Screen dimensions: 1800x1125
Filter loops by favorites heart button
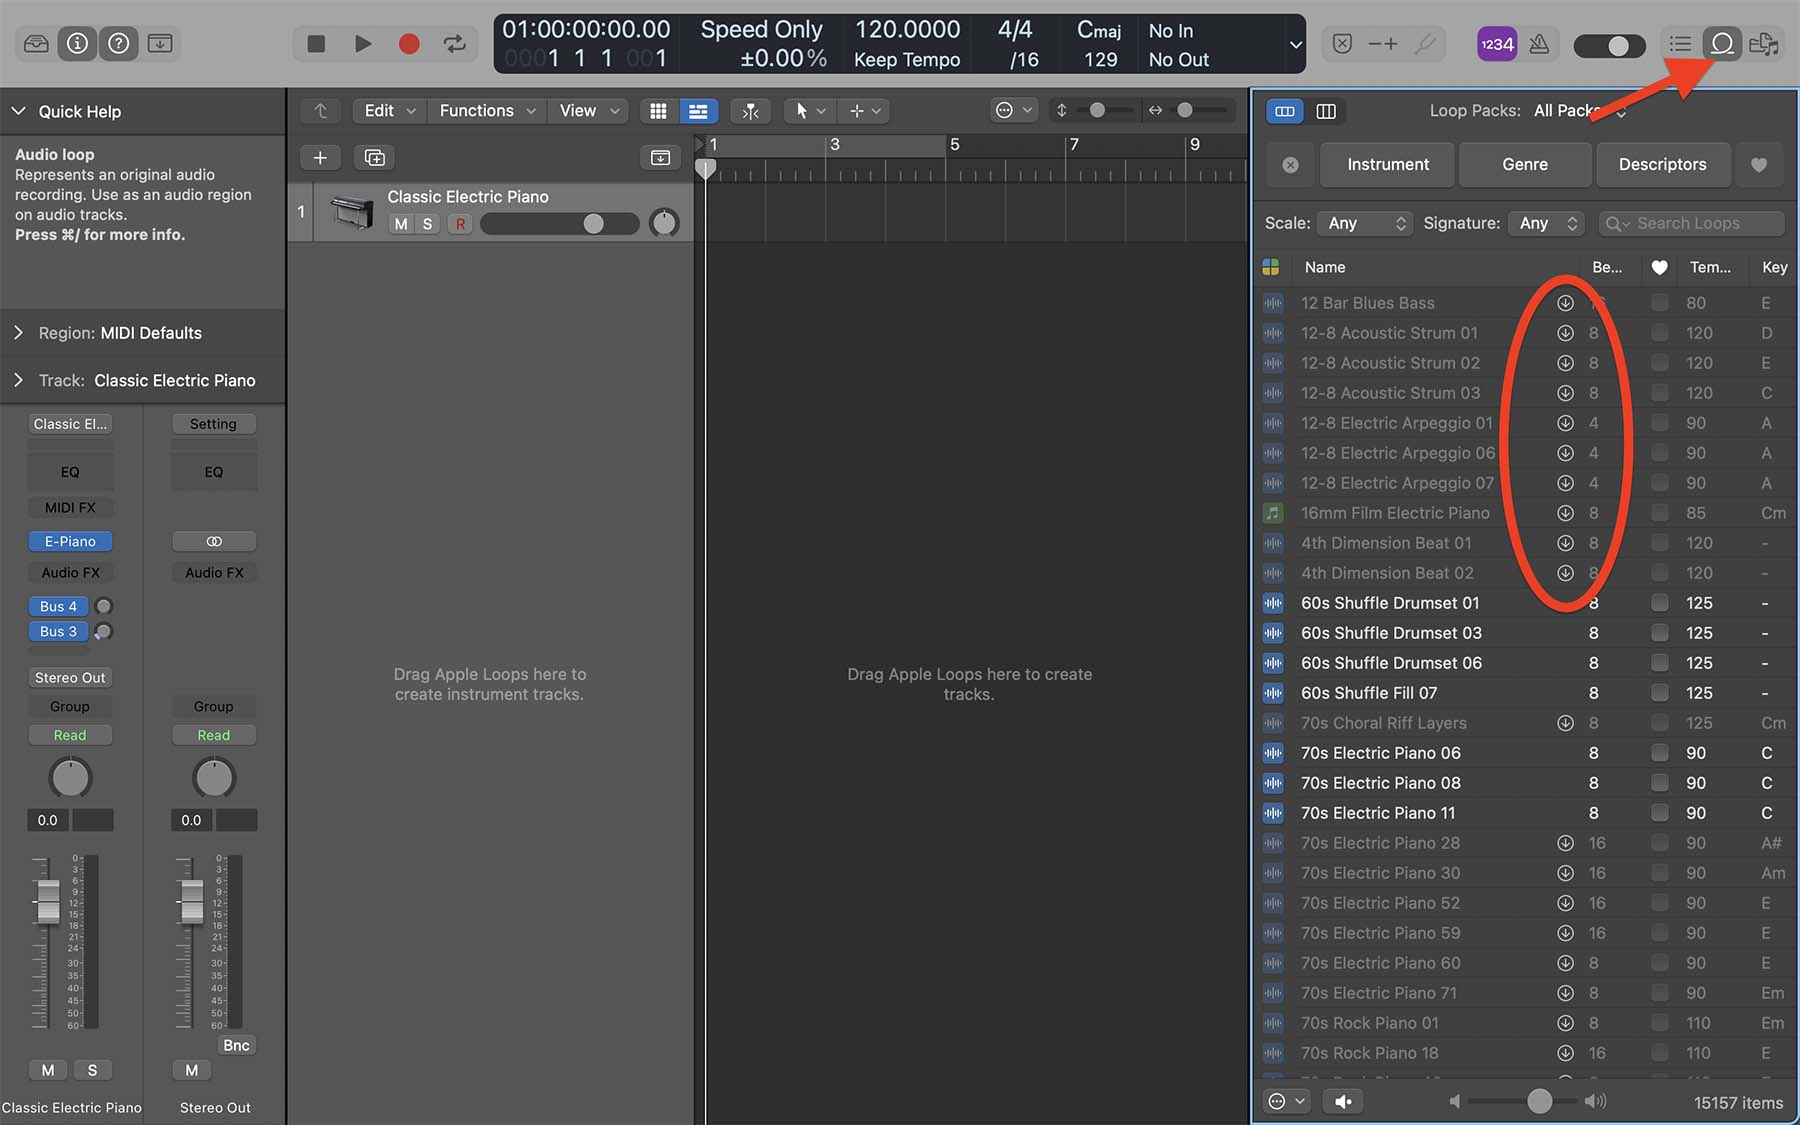[x=1759, y=165]
